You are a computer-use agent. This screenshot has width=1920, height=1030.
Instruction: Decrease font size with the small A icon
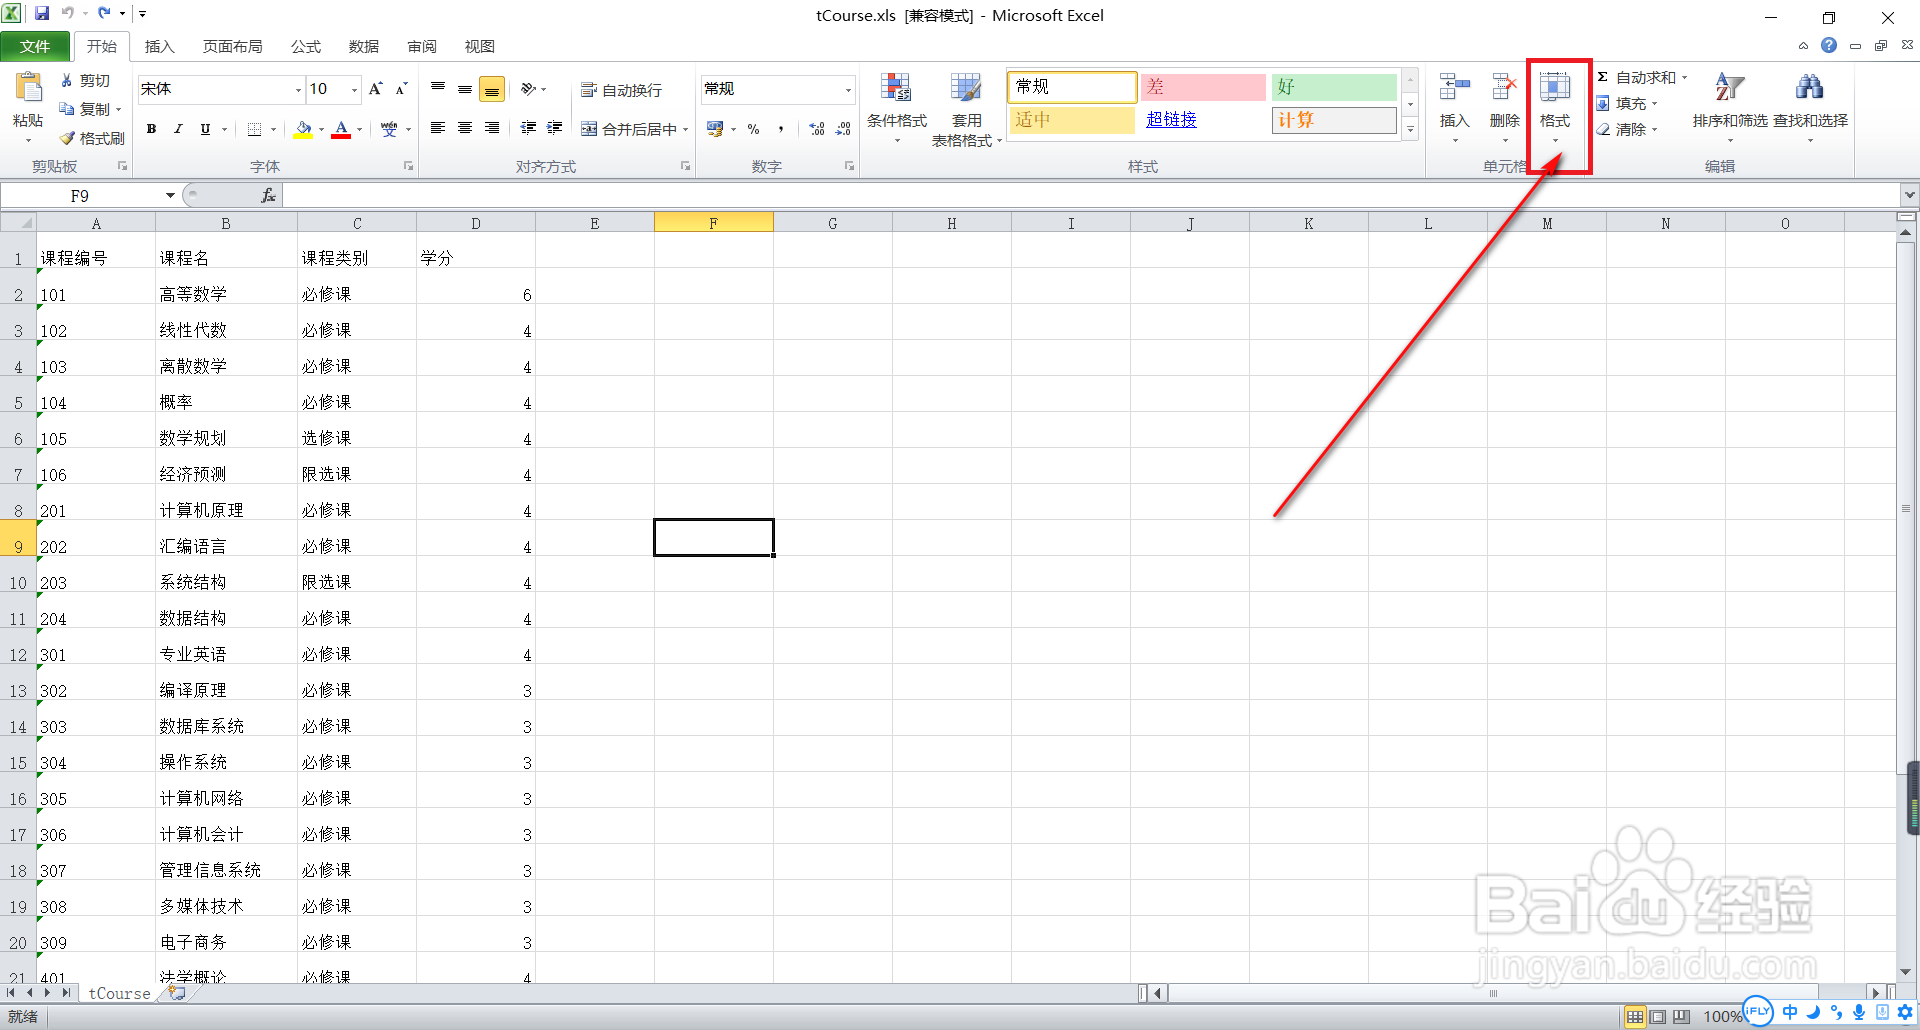(x=401, y=89)
